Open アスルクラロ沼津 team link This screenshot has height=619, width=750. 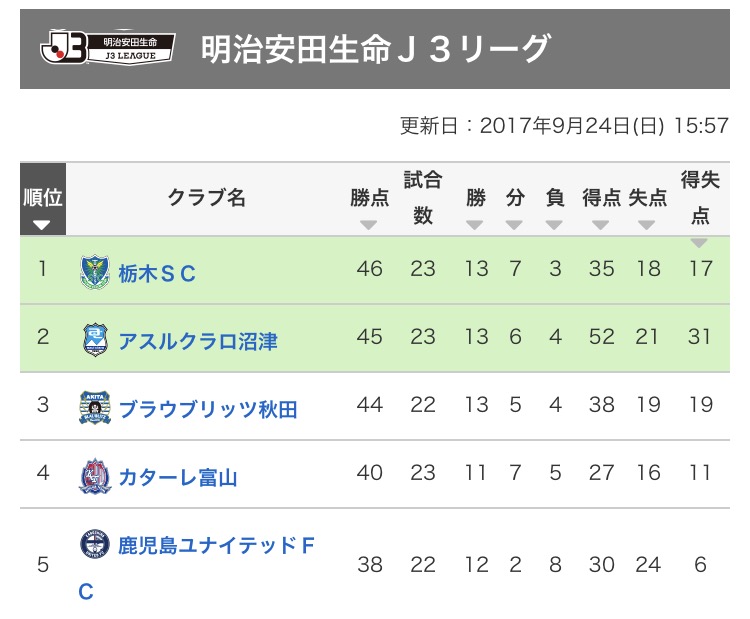coord(198,341)
